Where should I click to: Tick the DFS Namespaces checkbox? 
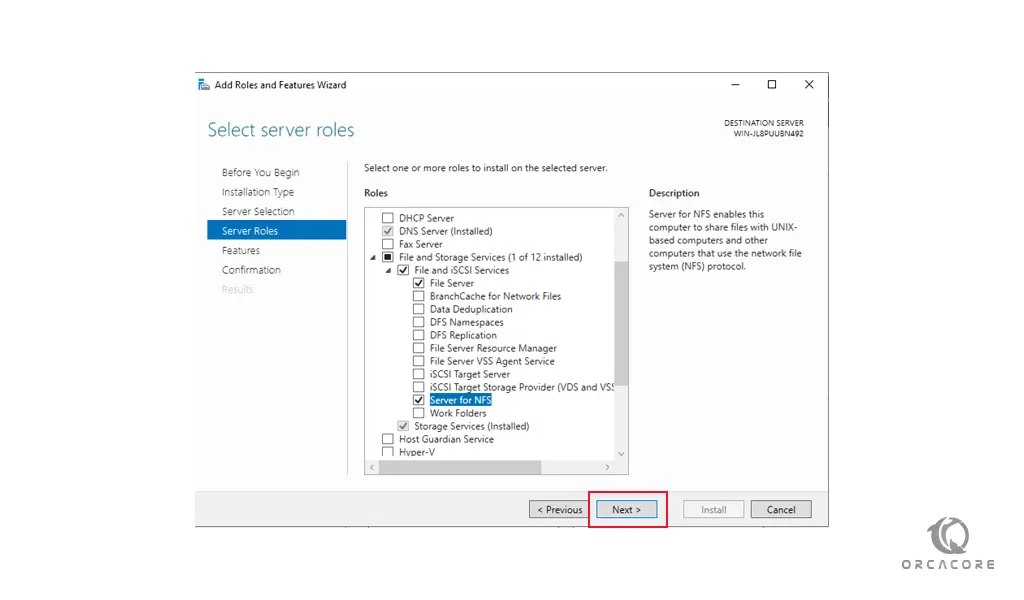[419, 323]
